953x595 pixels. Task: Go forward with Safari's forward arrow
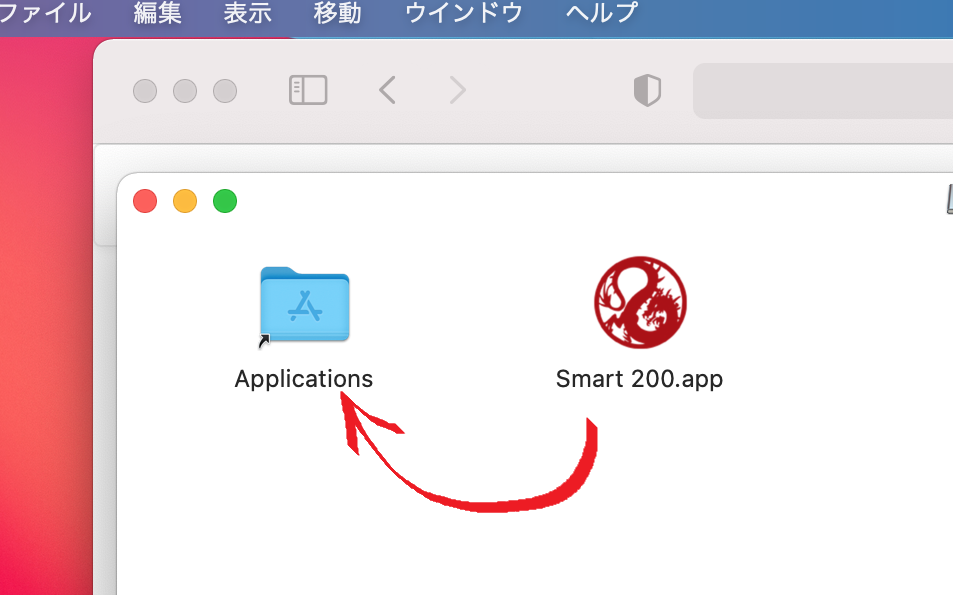[x=458, y=91]
